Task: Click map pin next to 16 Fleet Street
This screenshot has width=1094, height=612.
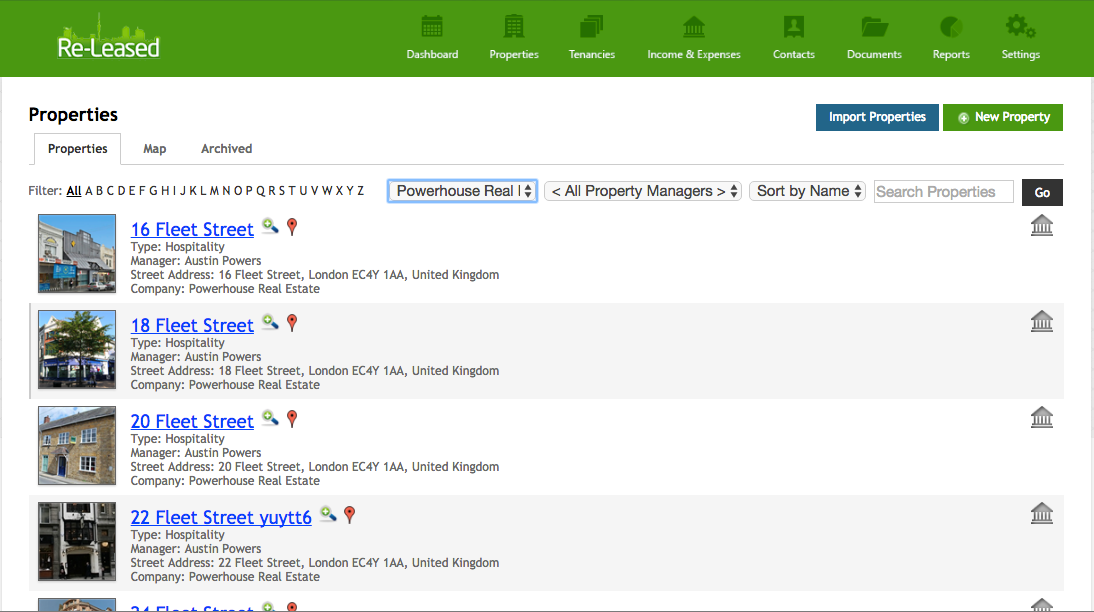Action: point(292,227)
